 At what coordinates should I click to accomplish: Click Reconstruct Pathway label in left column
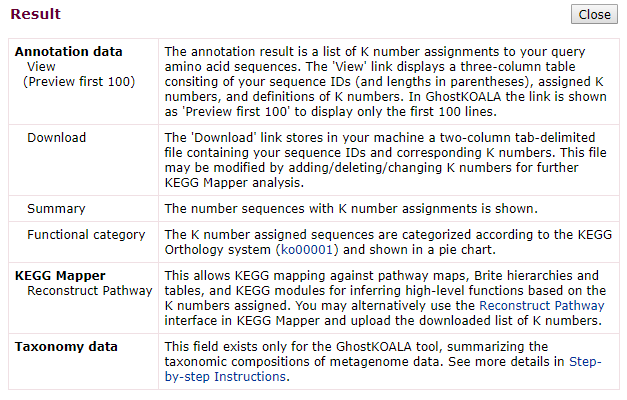pyautogui.click(x=90, y=291)
